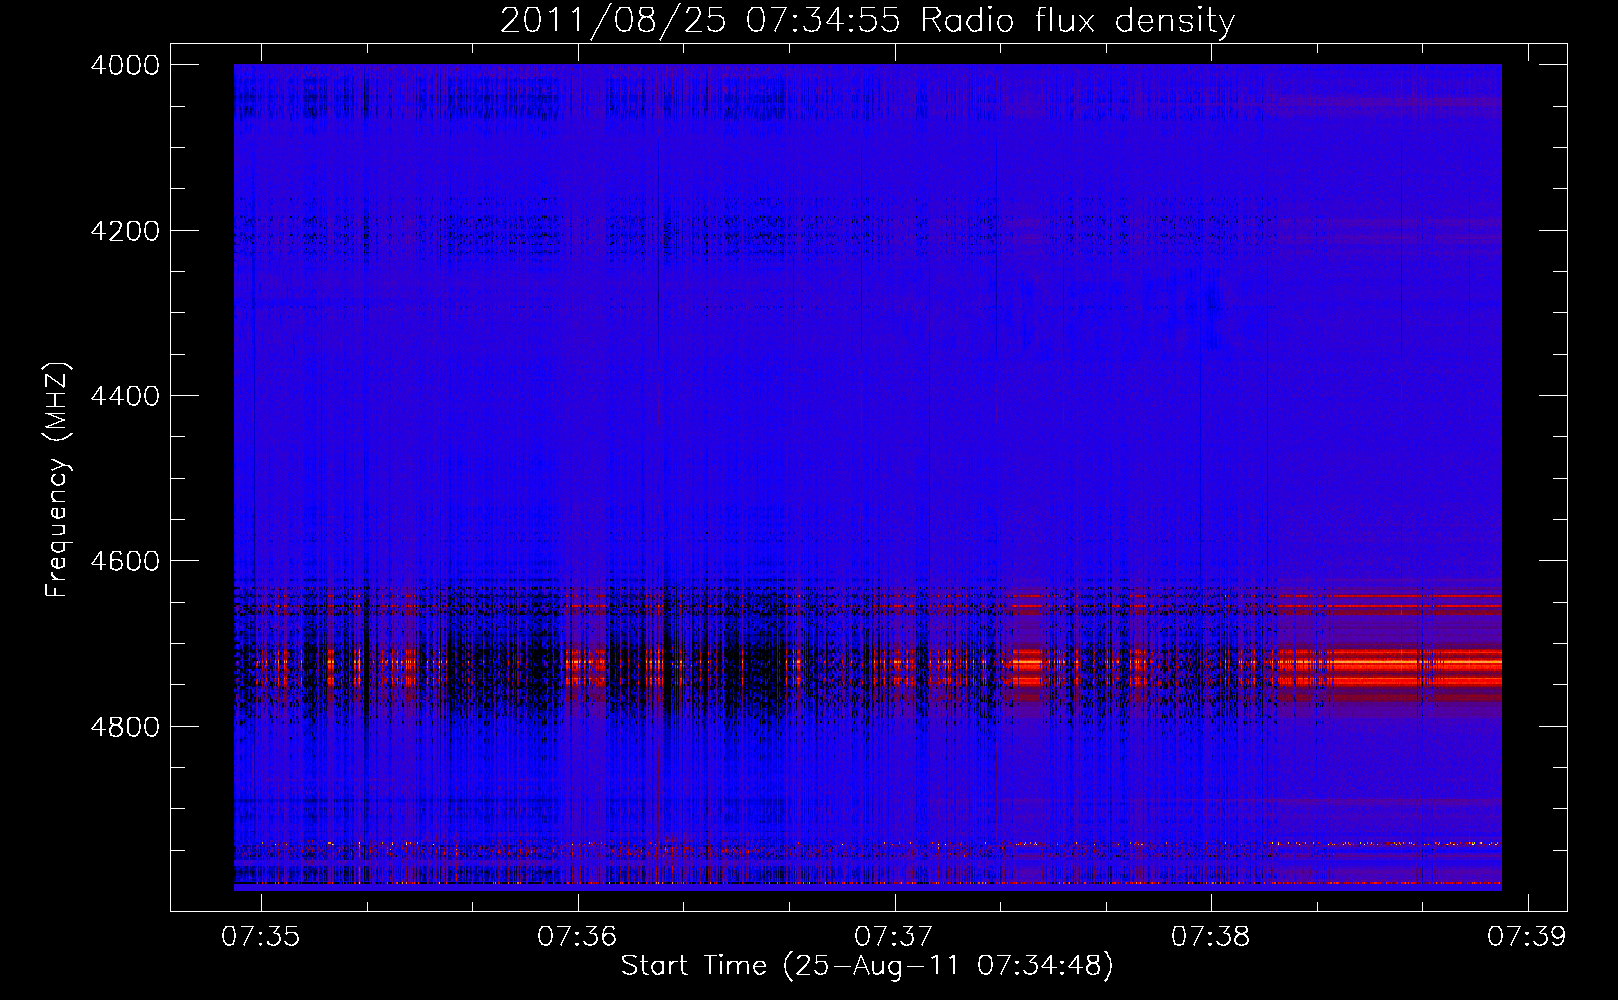Click the 07:37 time tick label
This screenshot has width=1618, height=1000.
coord(894,937)
